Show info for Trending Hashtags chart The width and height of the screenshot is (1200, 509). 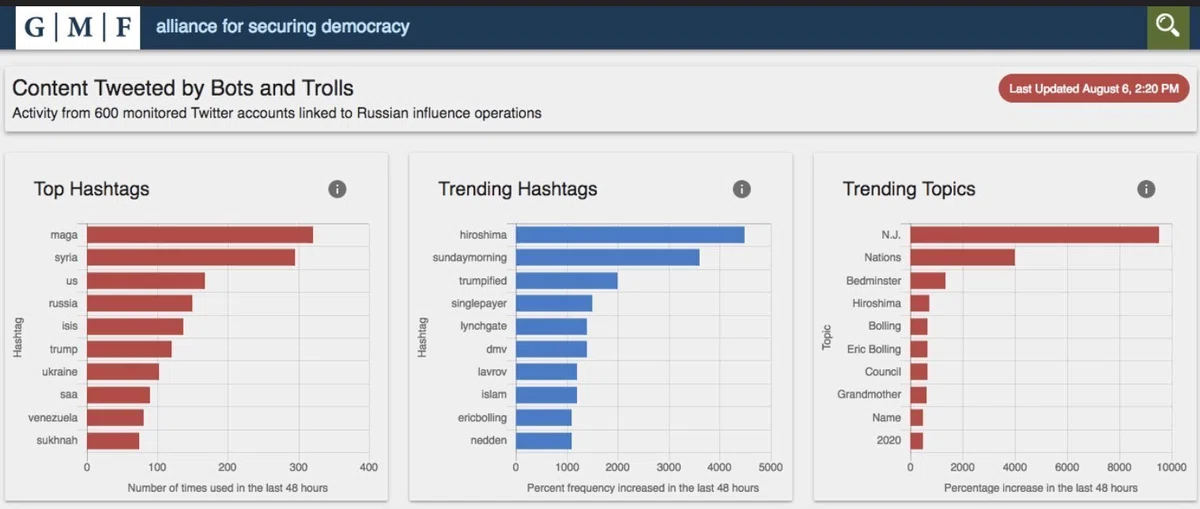point(741,189)
